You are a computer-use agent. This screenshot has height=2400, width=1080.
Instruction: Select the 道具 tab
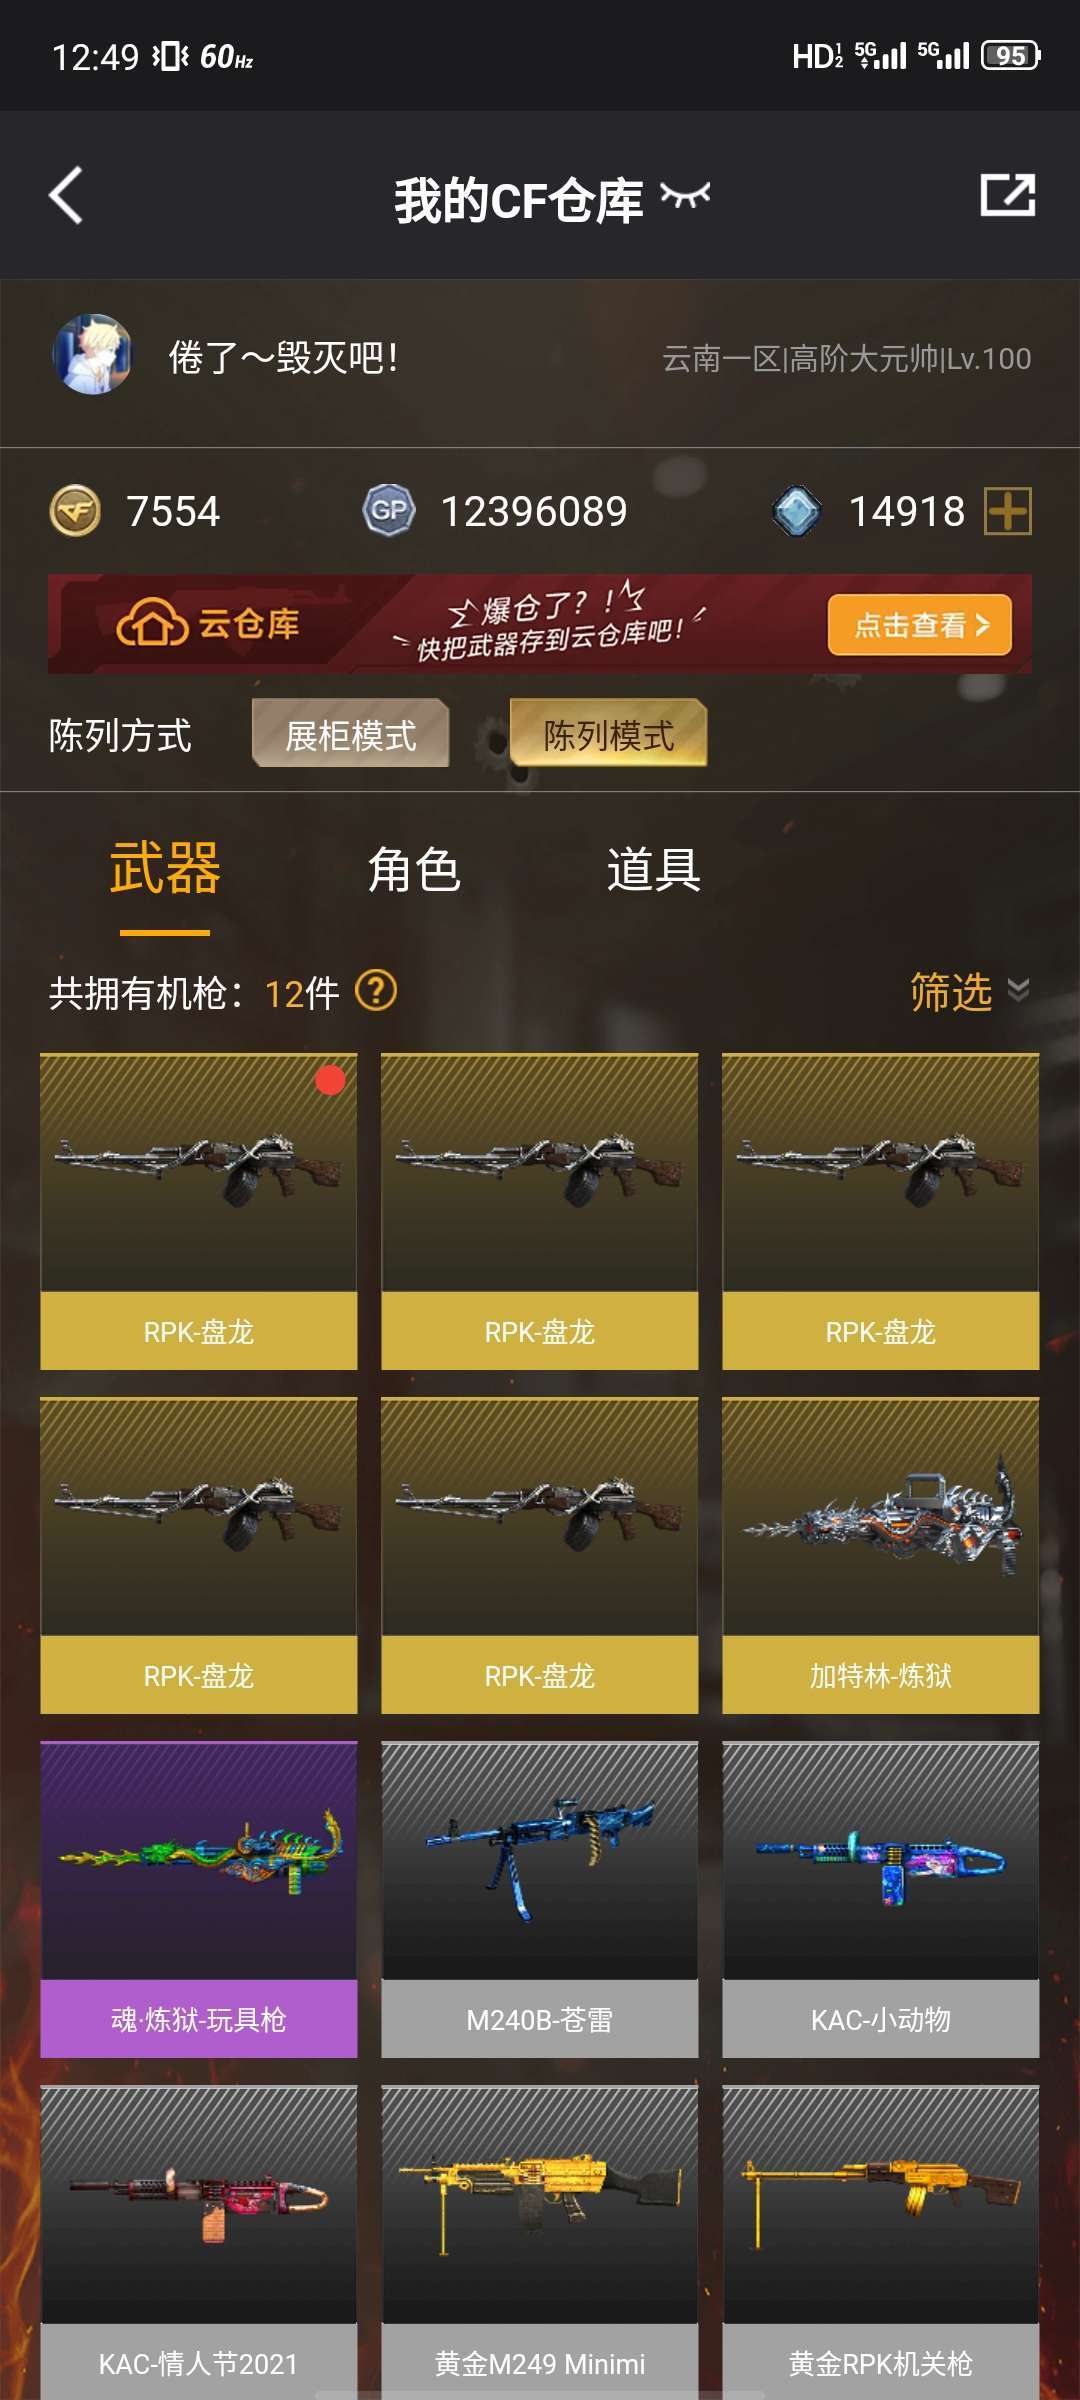(654, 868)
